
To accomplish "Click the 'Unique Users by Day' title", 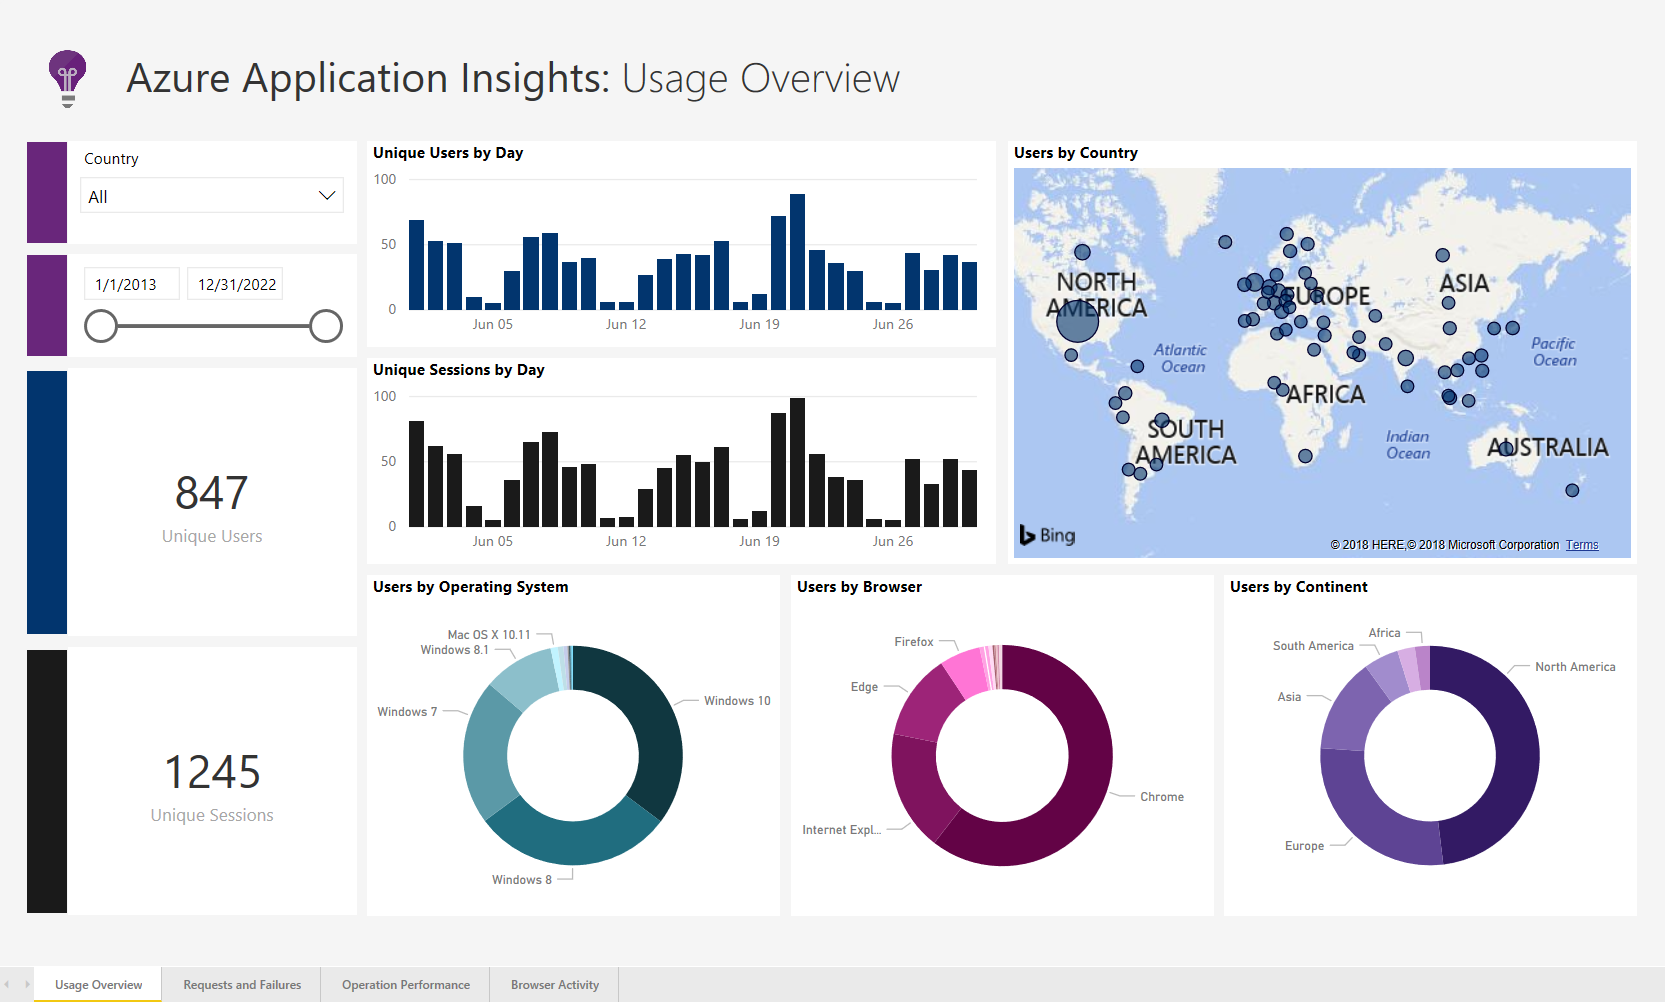I will pos(448,153).
